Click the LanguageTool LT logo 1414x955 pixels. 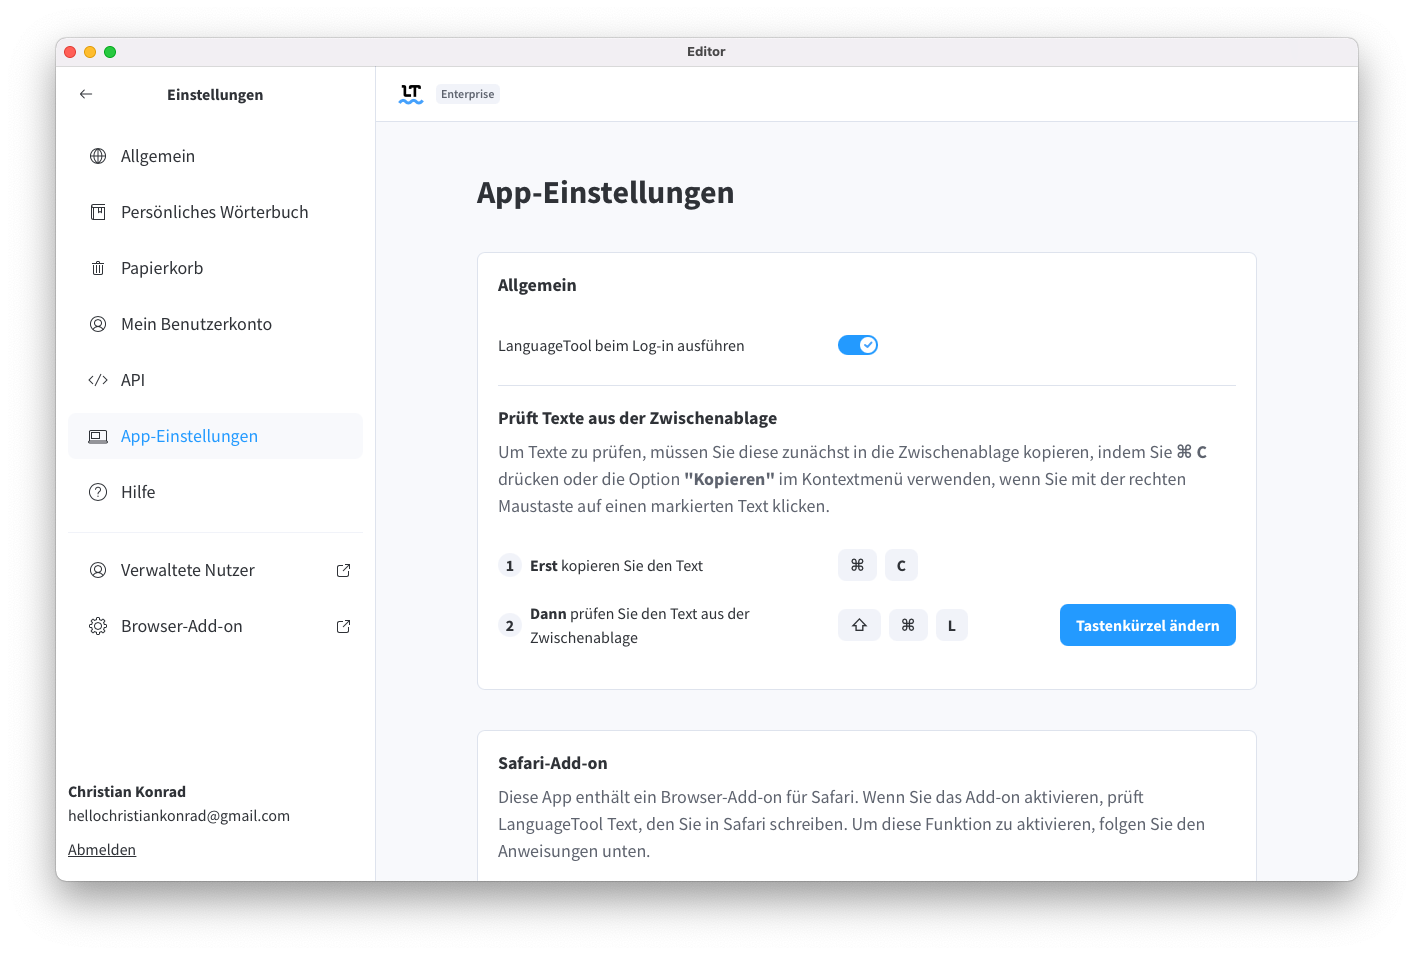[x=411, y=94]
